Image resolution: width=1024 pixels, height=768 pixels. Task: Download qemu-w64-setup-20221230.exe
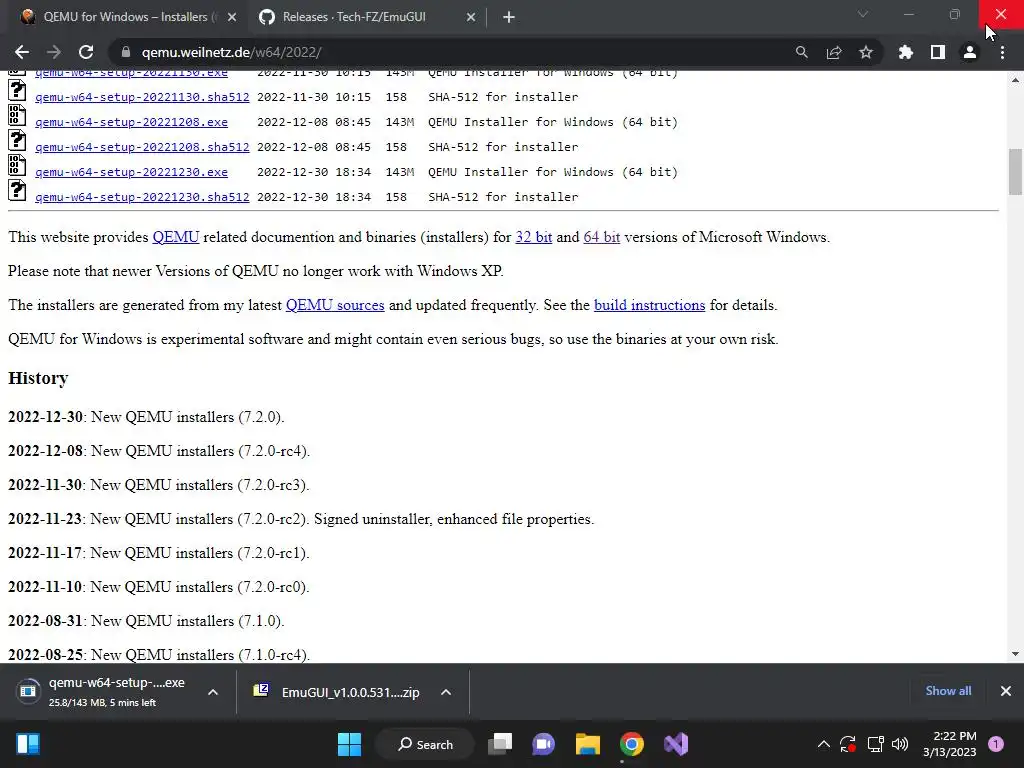coord(131,172)
